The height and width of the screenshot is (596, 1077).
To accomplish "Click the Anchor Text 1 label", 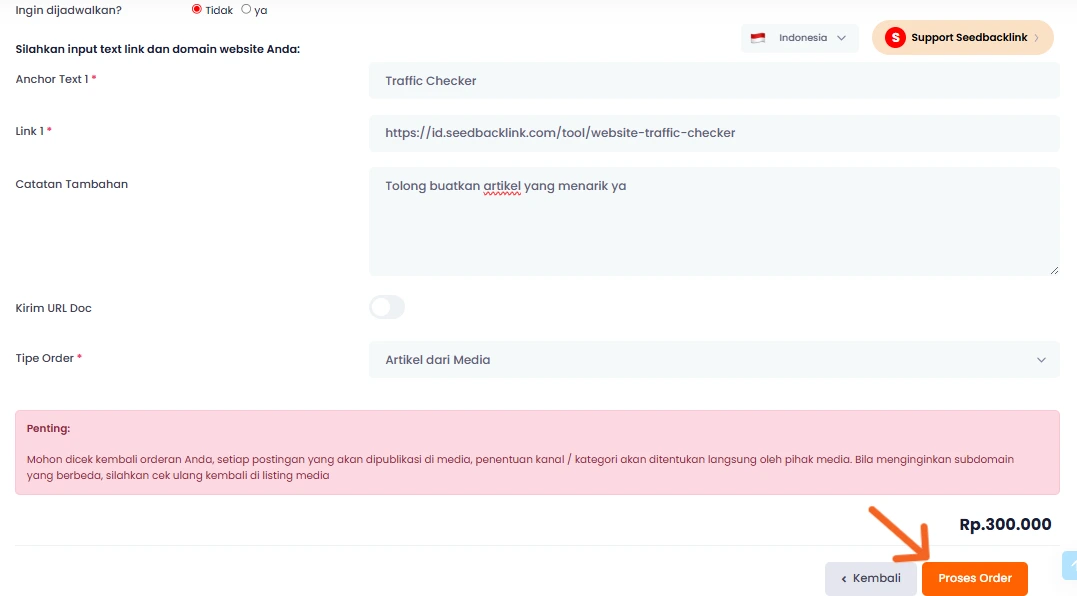I will tap(56, 79).
